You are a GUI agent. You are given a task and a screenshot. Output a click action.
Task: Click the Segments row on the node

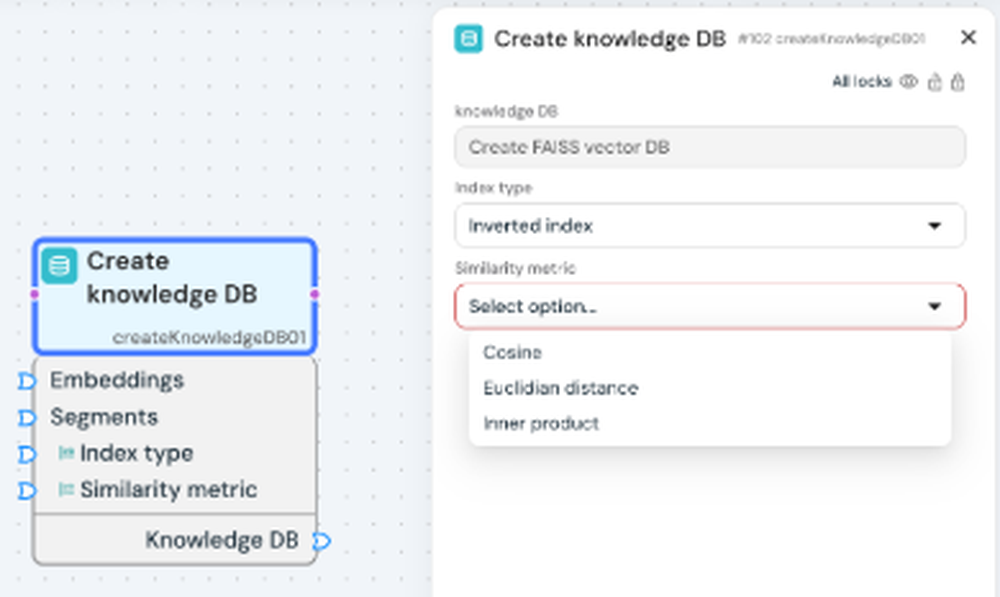pyautogui.click(x=175, y=417)
